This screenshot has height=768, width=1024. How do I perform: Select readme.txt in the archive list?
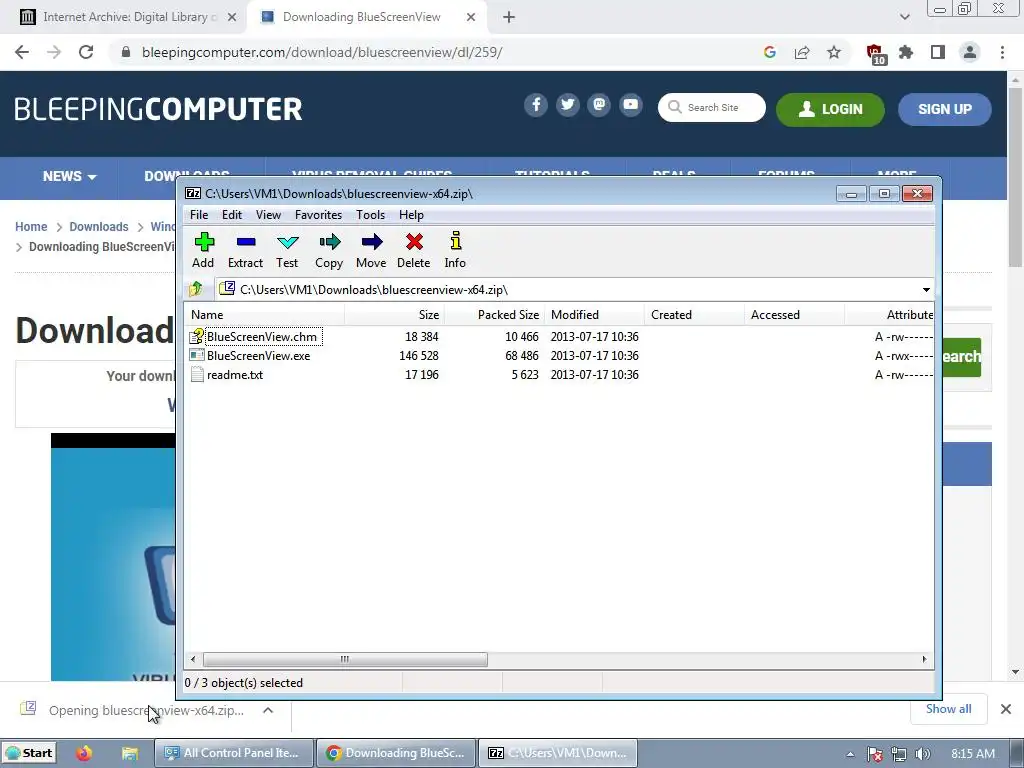pos(235,375)
